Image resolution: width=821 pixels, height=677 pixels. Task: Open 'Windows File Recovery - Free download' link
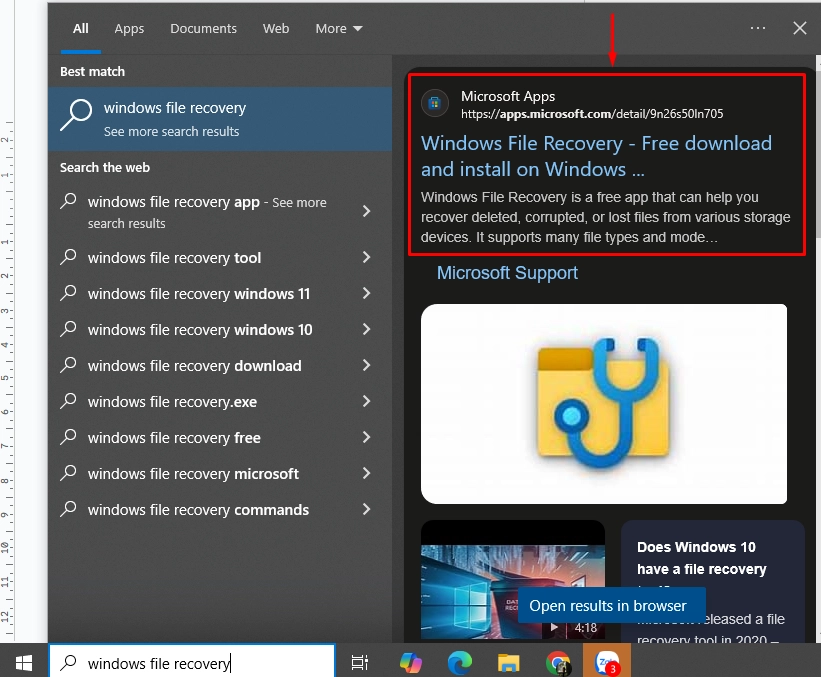(x=596, y=156)
